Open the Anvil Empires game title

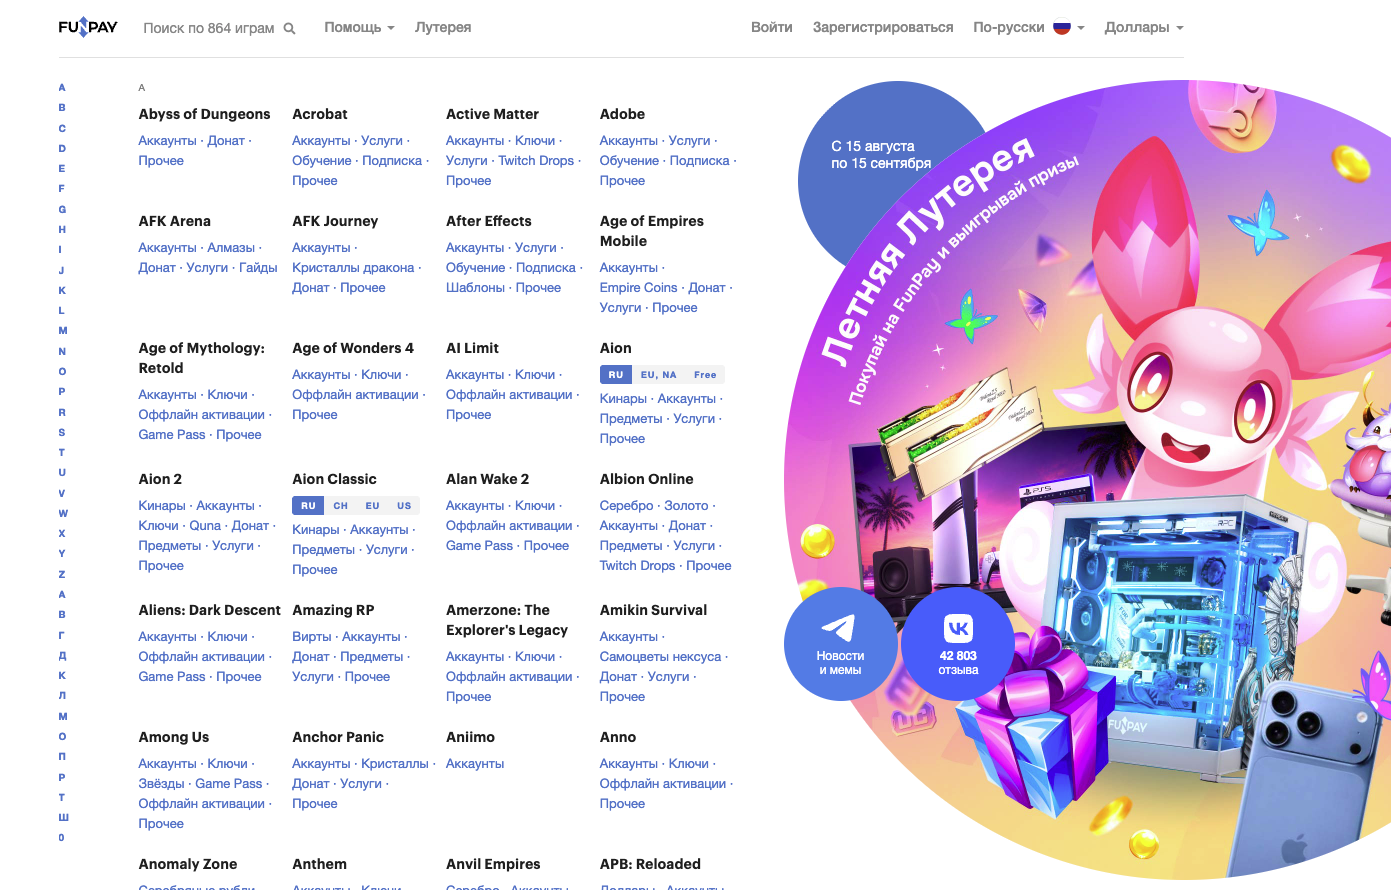pyautogui.click(x=493, y=864)
